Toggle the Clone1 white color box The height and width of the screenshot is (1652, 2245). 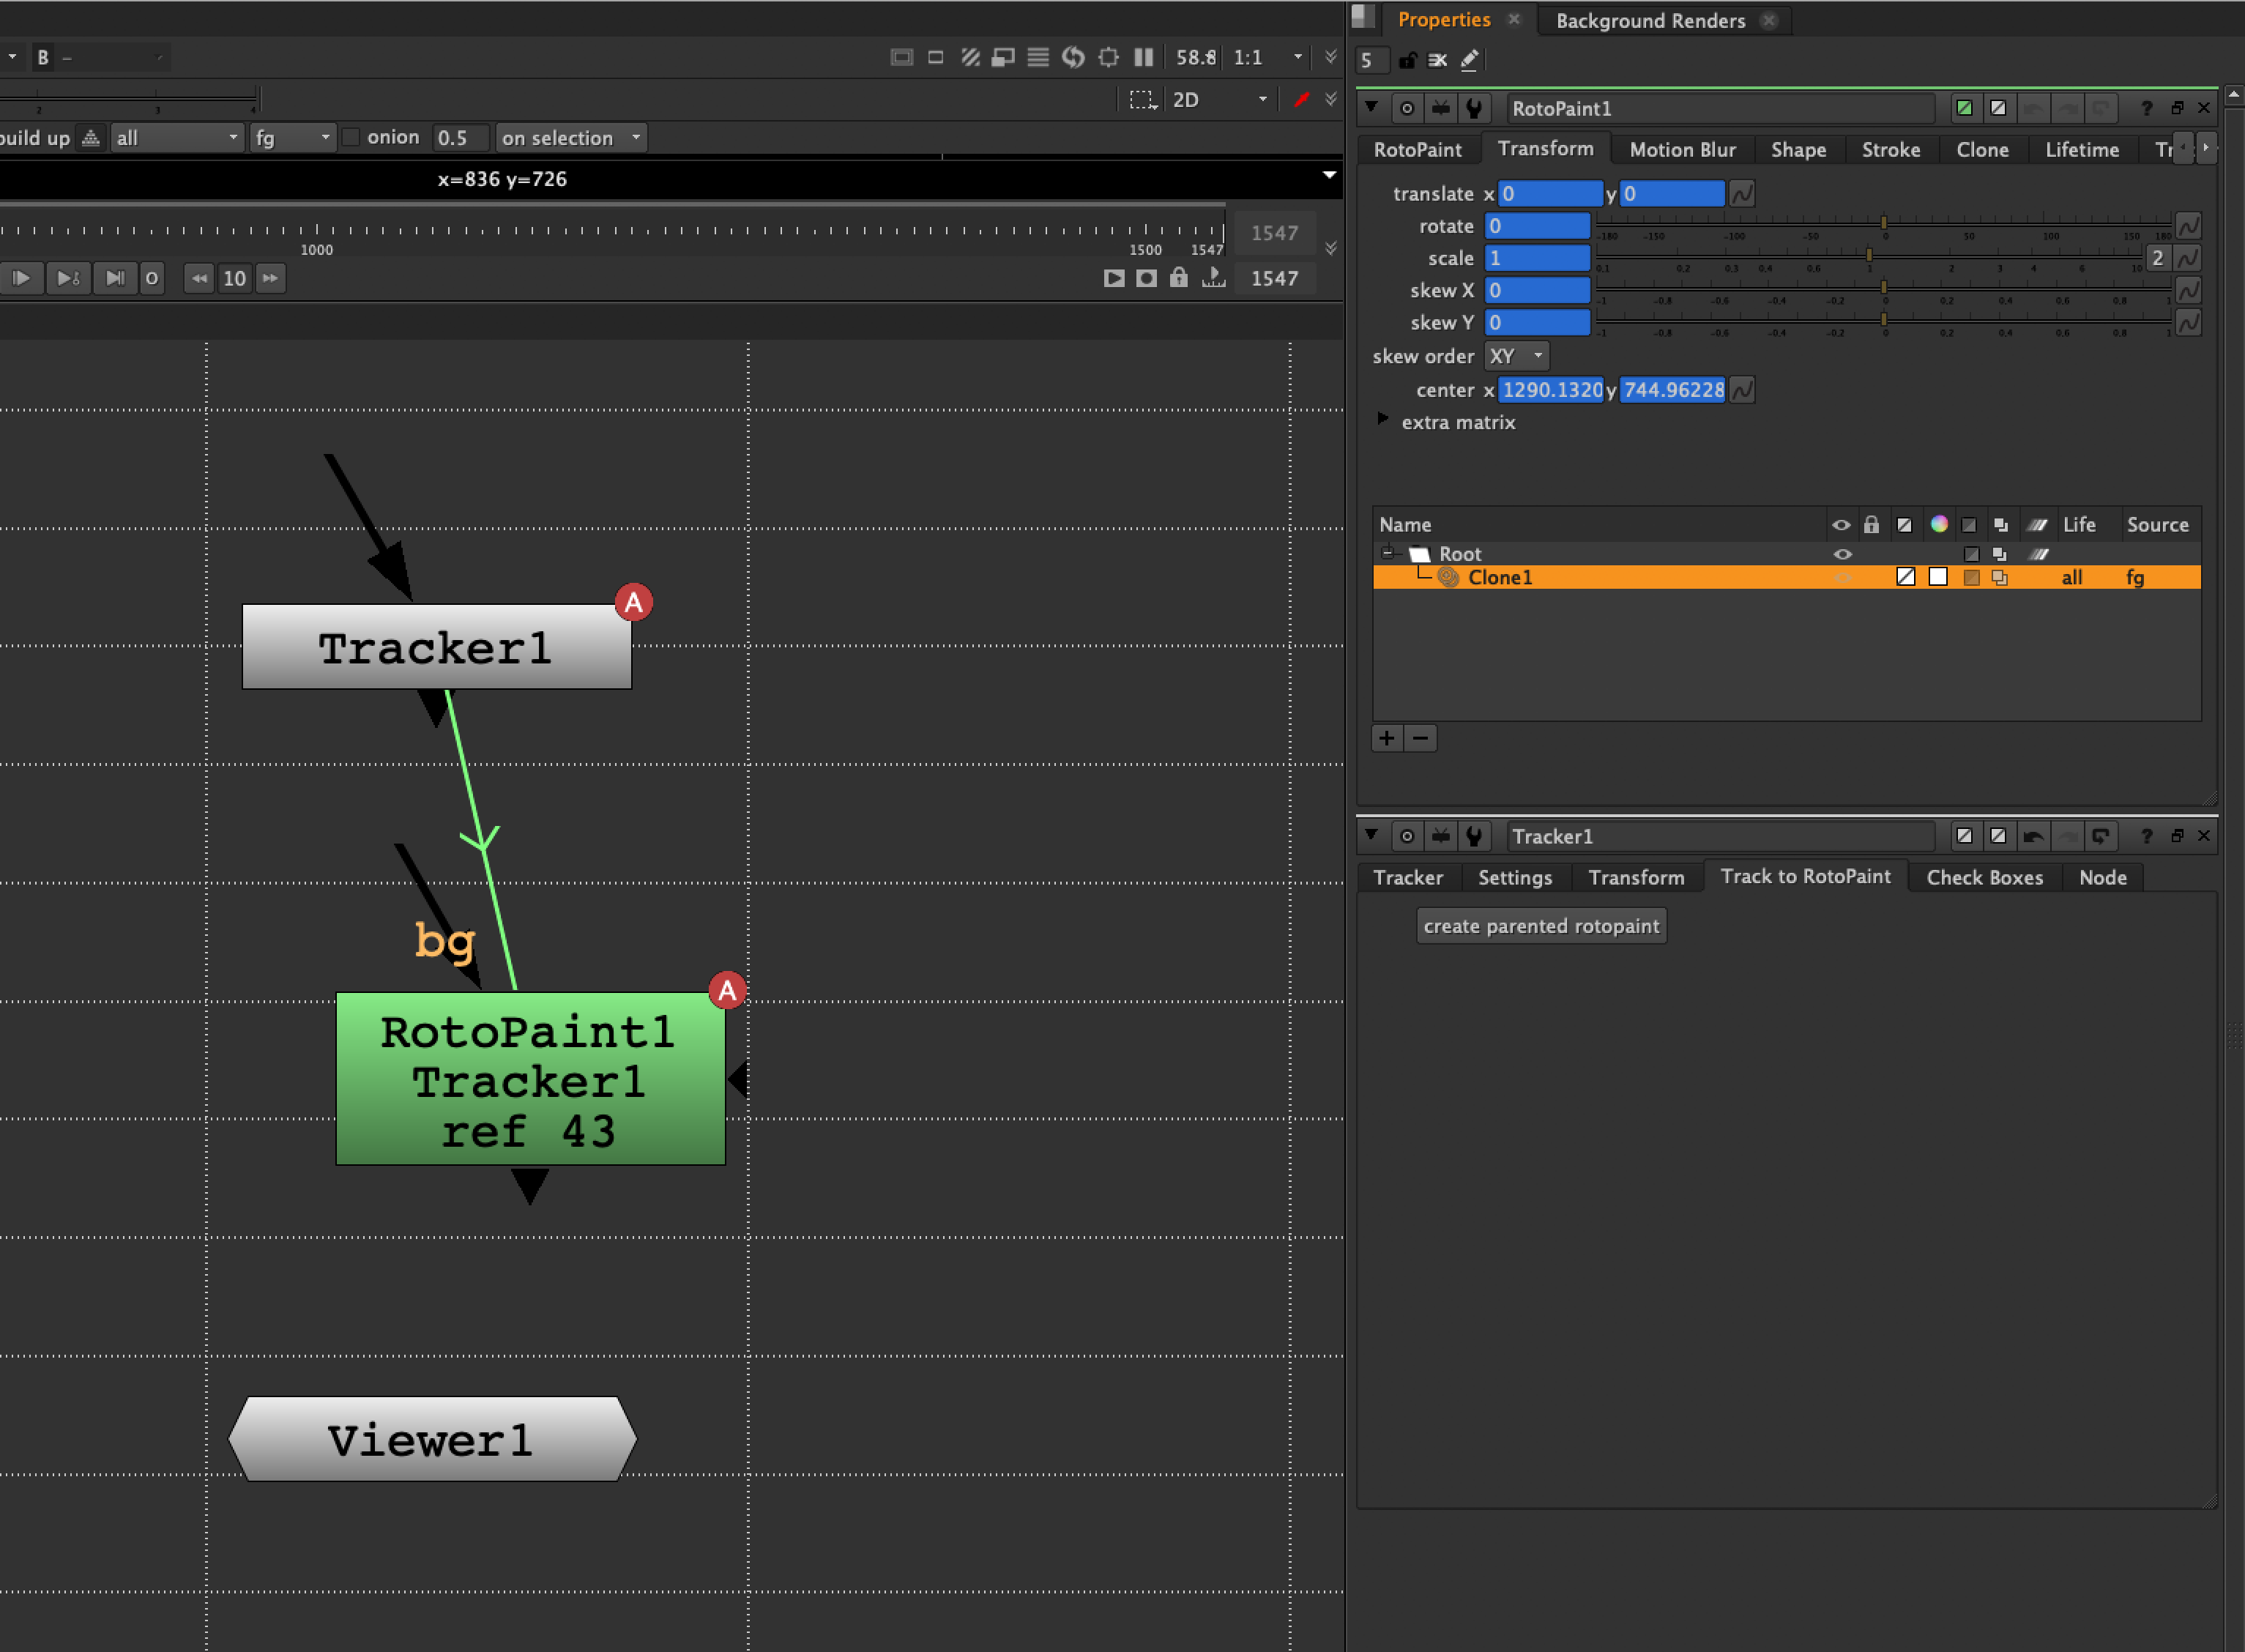1938,577
